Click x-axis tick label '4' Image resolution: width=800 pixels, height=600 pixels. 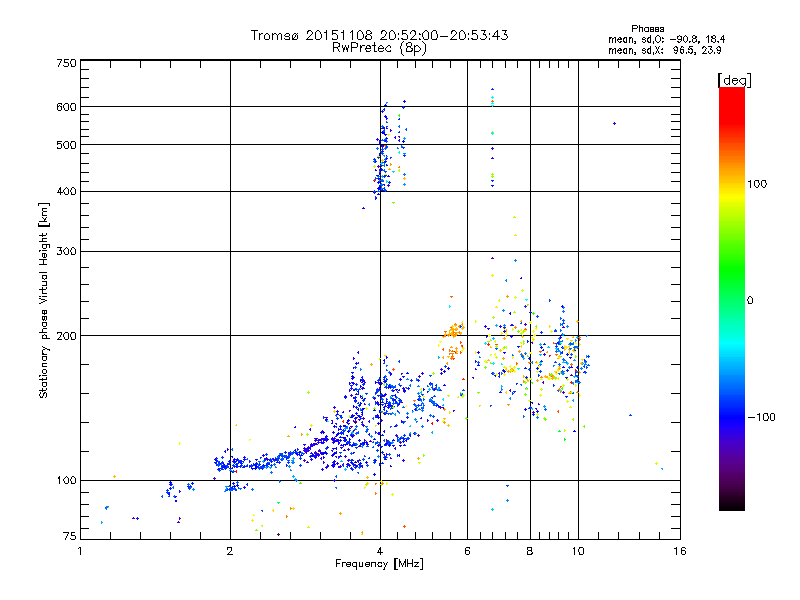click(380, 551)
